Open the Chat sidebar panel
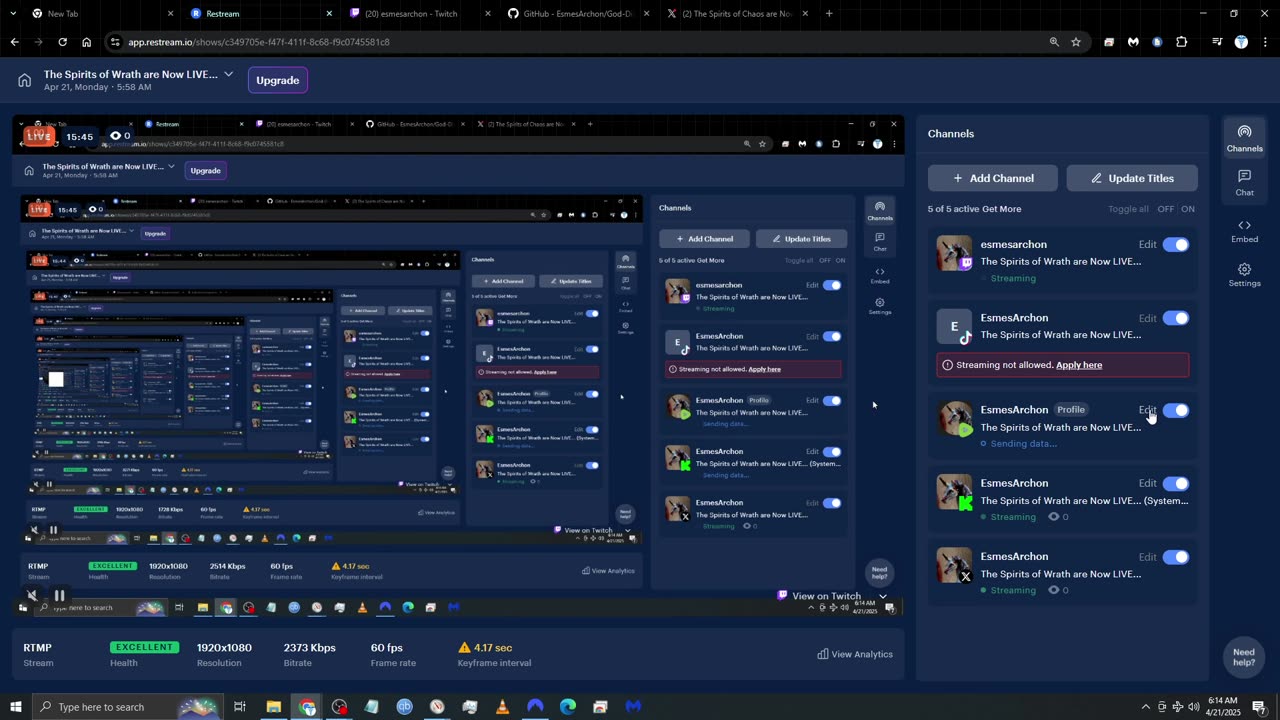 (1244, 182)
